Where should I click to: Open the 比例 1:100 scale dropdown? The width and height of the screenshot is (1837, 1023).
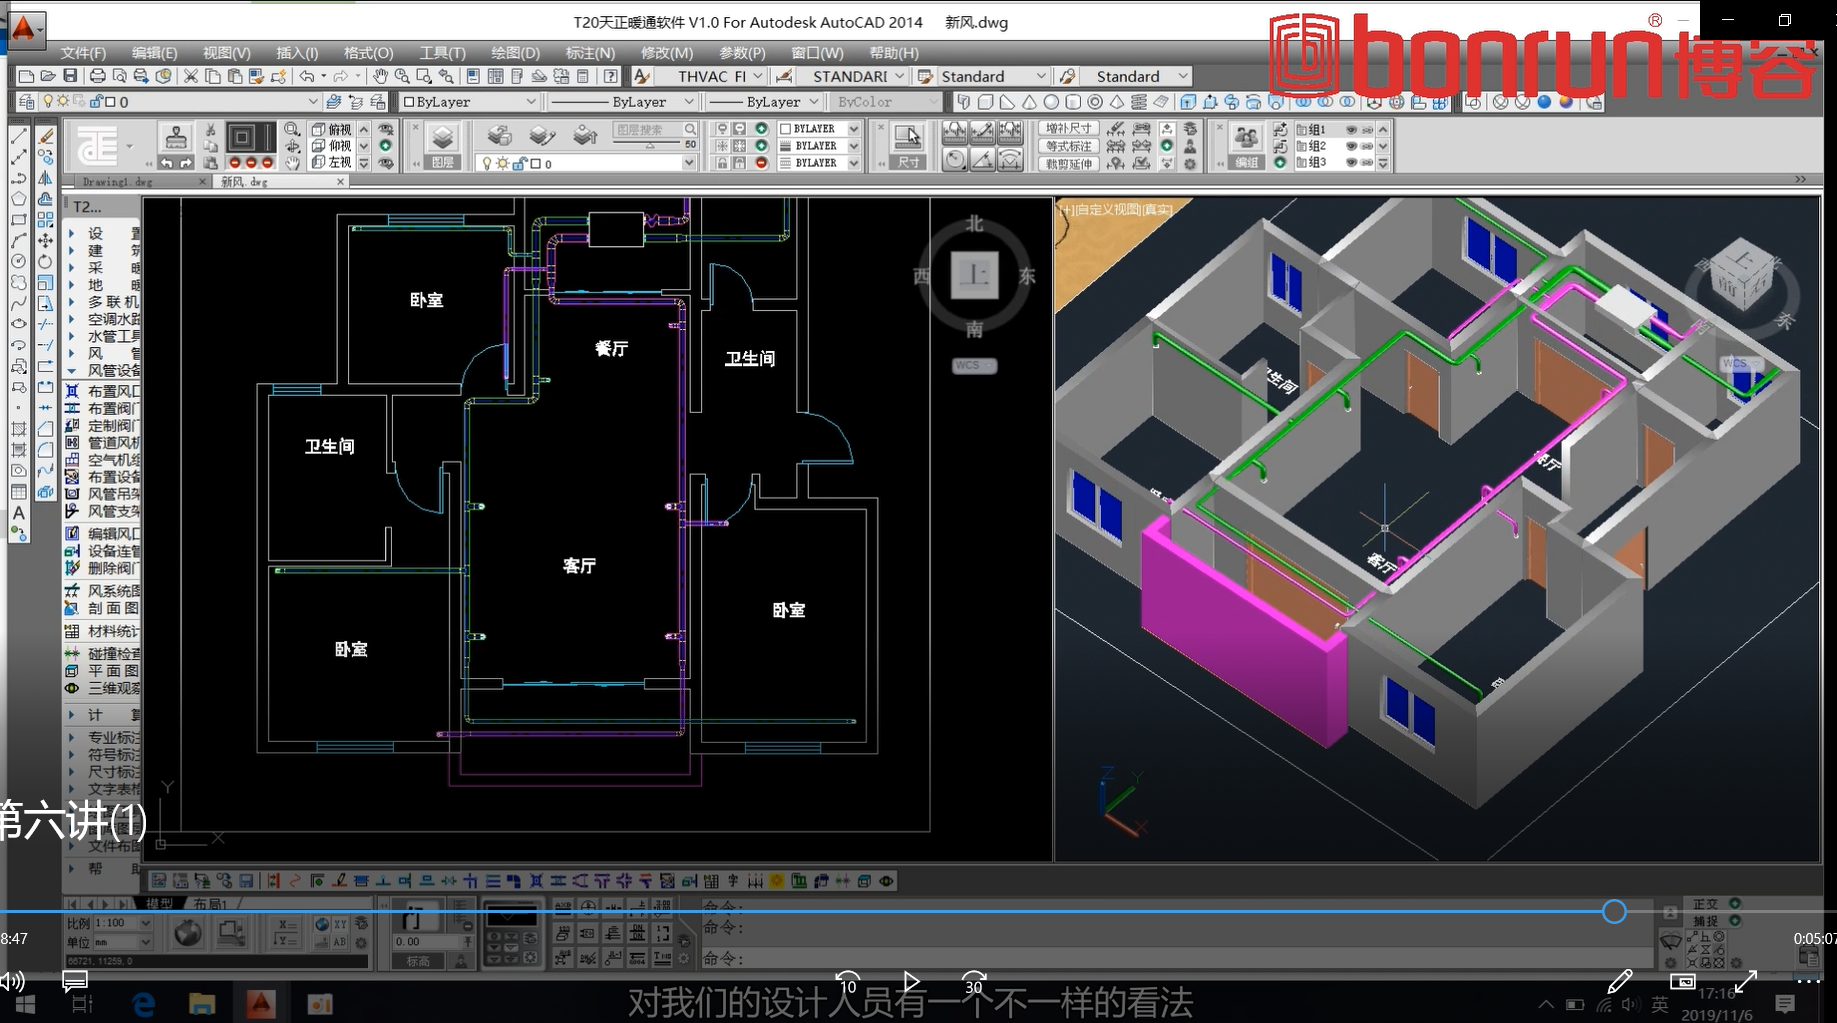145,923
